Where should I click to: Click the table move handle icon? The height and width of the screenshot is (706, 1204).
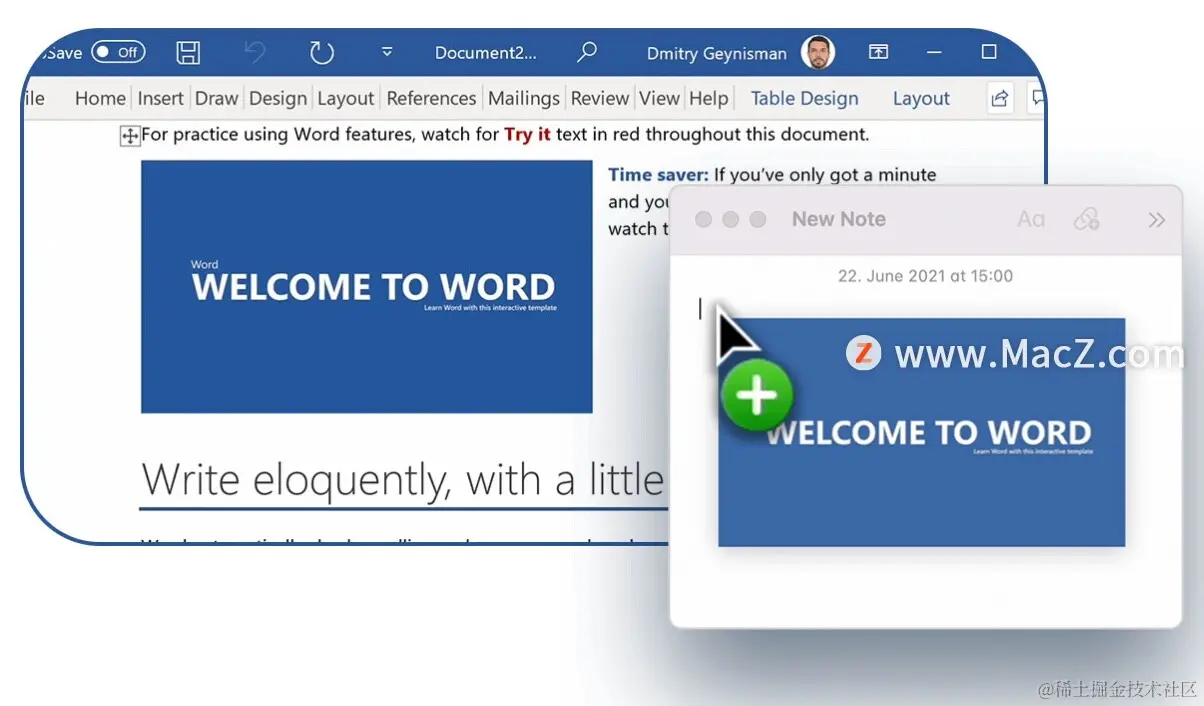click(130, 136)
